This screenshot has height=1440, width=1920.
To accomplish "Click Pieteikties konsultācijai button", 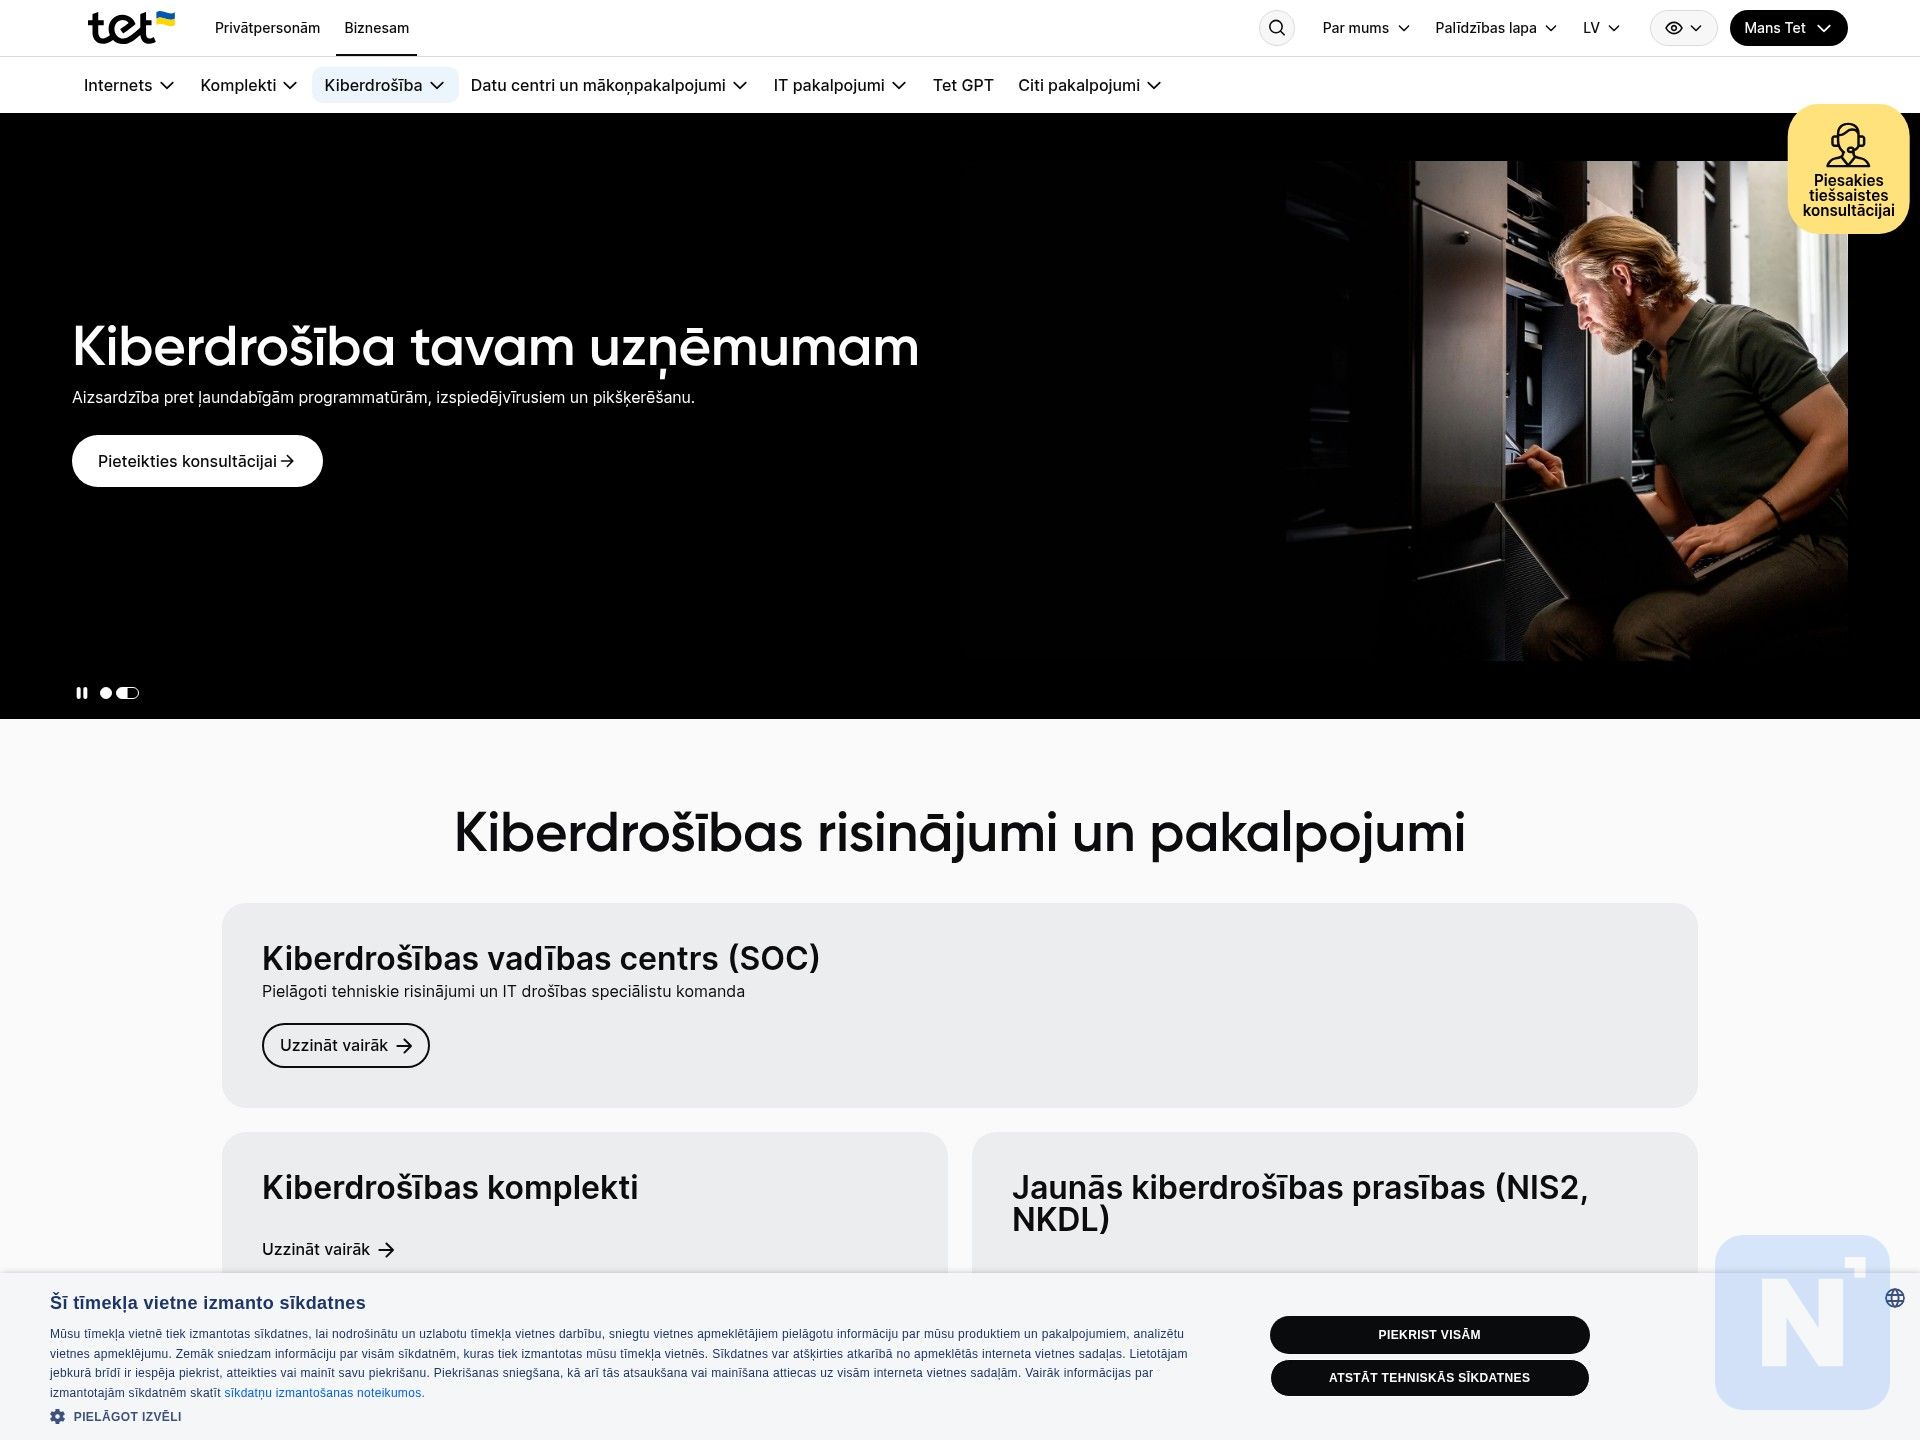I will pyautogui.click(x=197, y=461).
